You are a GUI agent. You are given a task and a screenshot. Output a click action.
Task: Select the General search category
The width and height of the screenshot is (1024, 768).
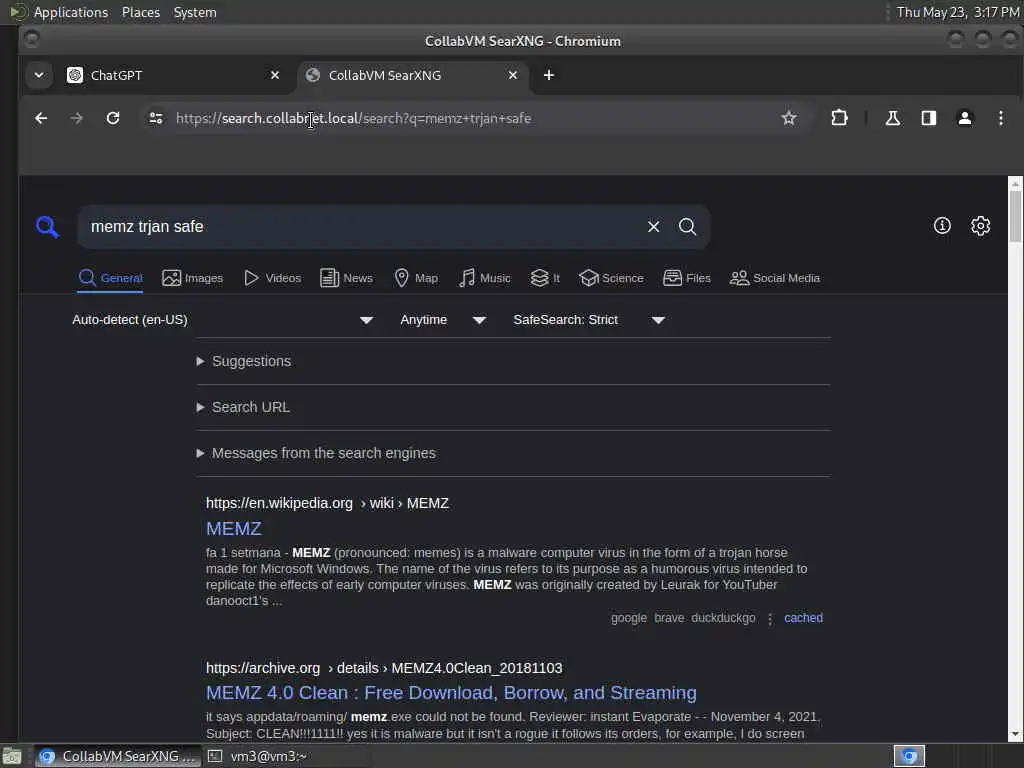[x=110, y=278]
